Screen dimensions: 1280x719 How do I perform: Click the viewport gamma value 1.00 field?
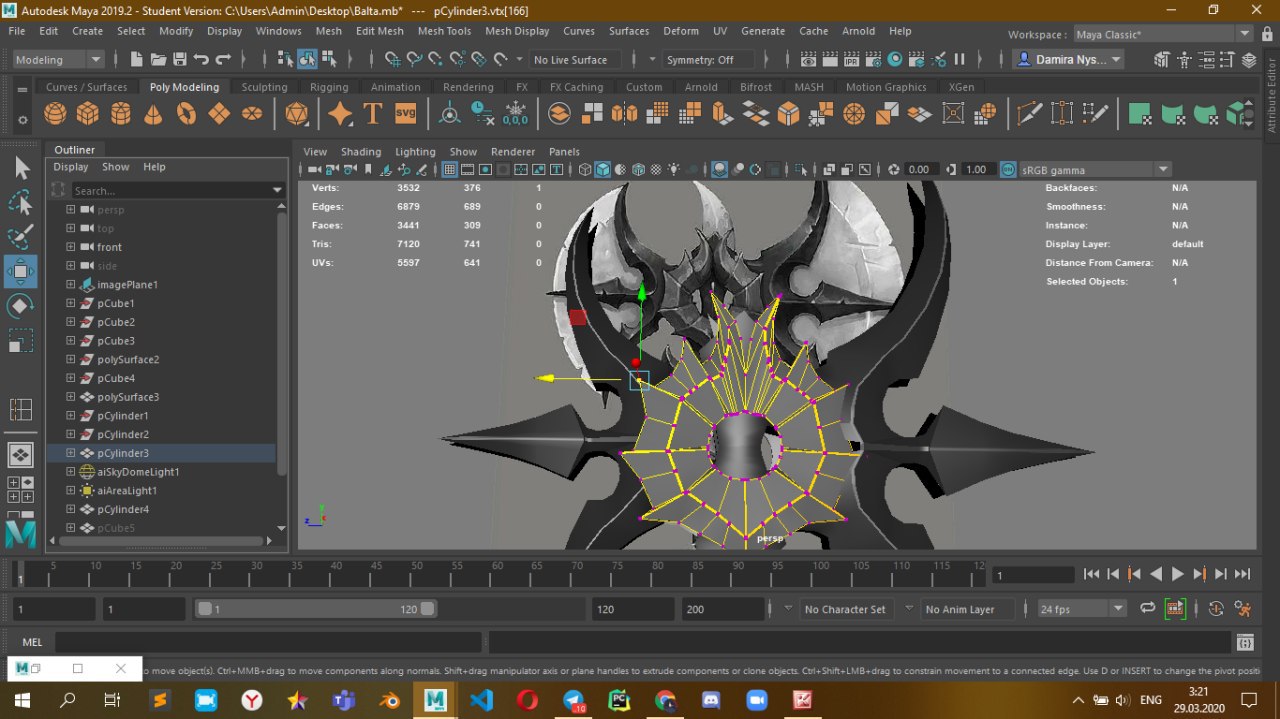point(977,170)
